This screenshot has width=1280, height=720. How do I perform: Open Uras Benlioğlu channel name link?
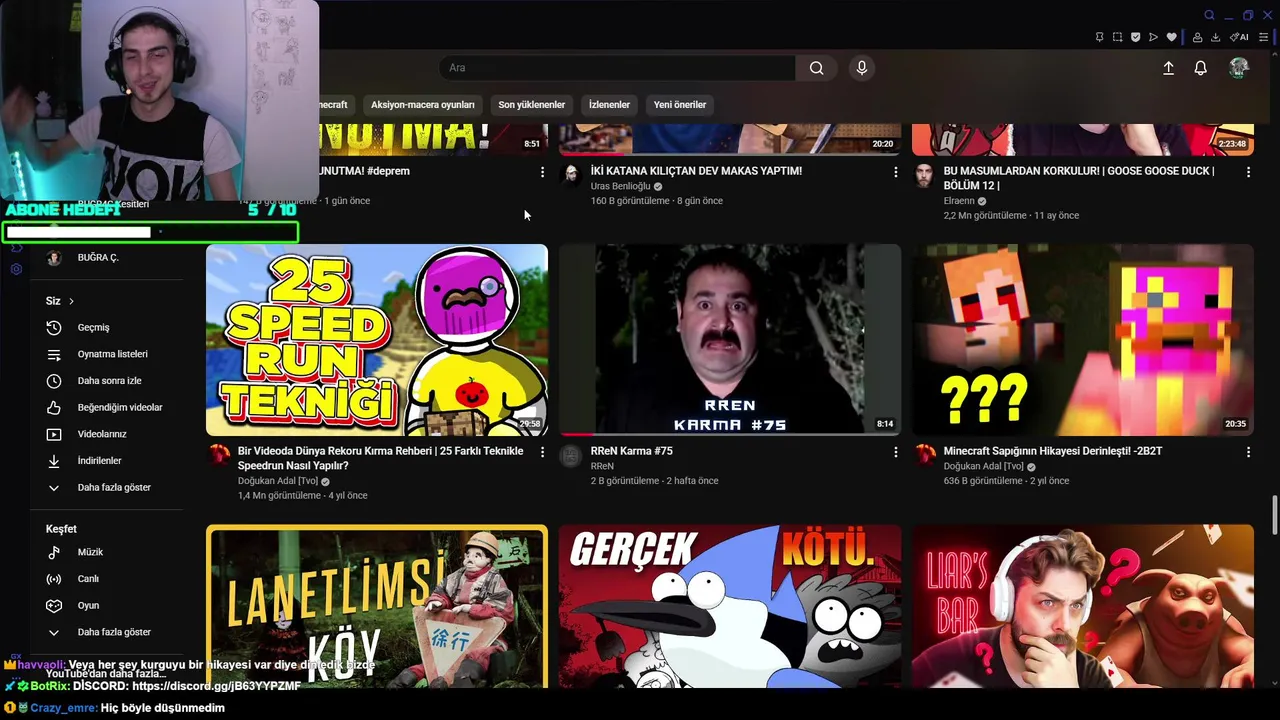click(x=620, y=186)
